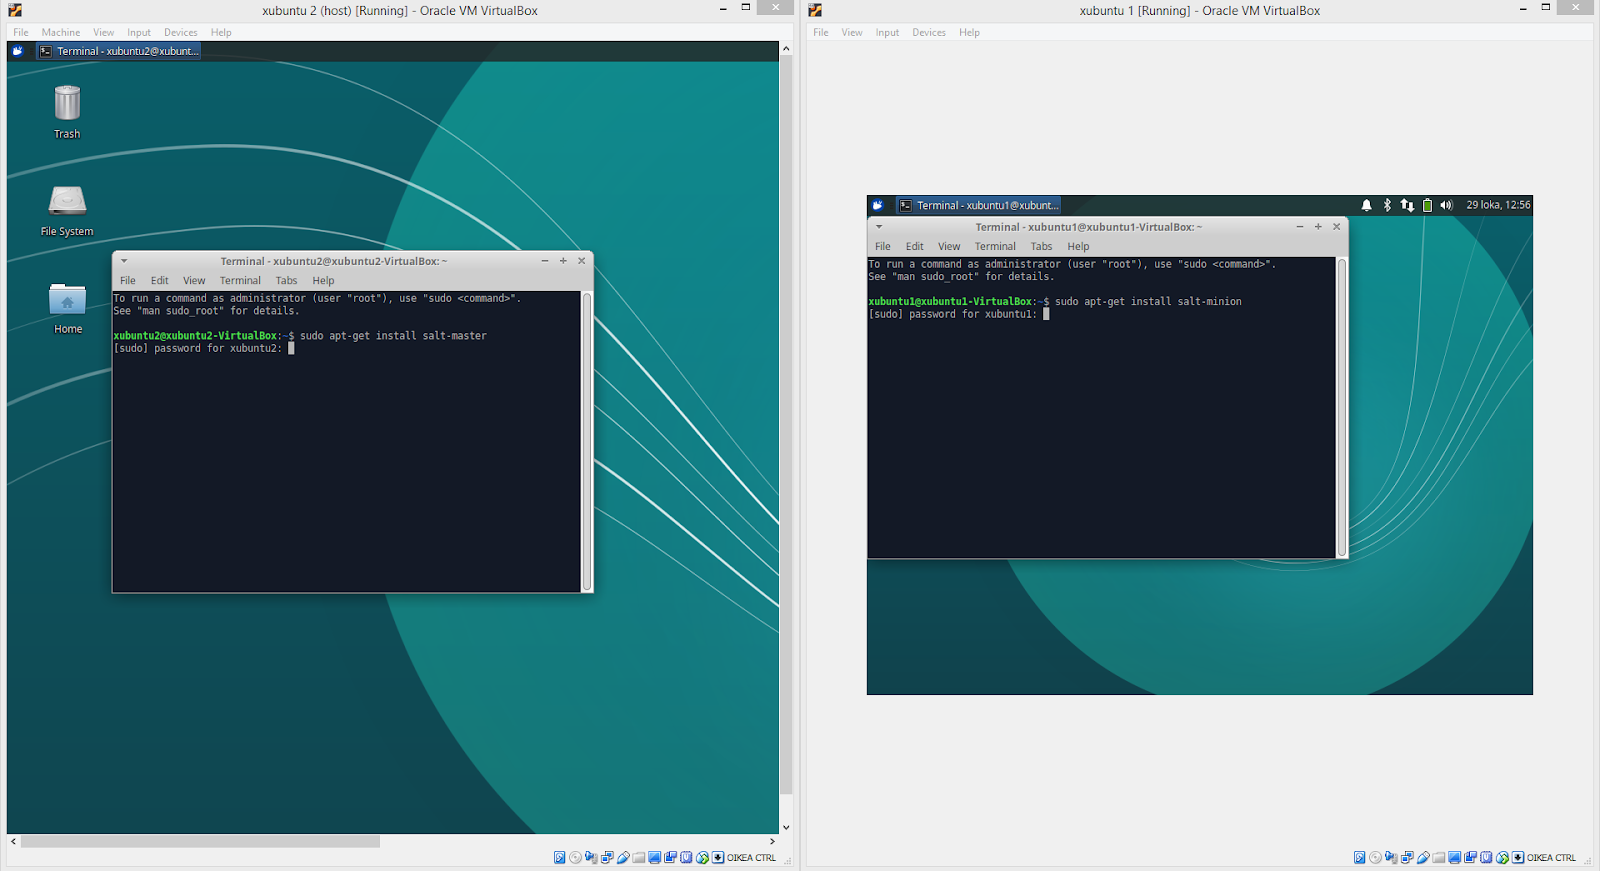This screenshot has height=871, width=1600.
Task: Open Input menu in xubuntu 1 VirtualBox window
Action: coord(887,33)
